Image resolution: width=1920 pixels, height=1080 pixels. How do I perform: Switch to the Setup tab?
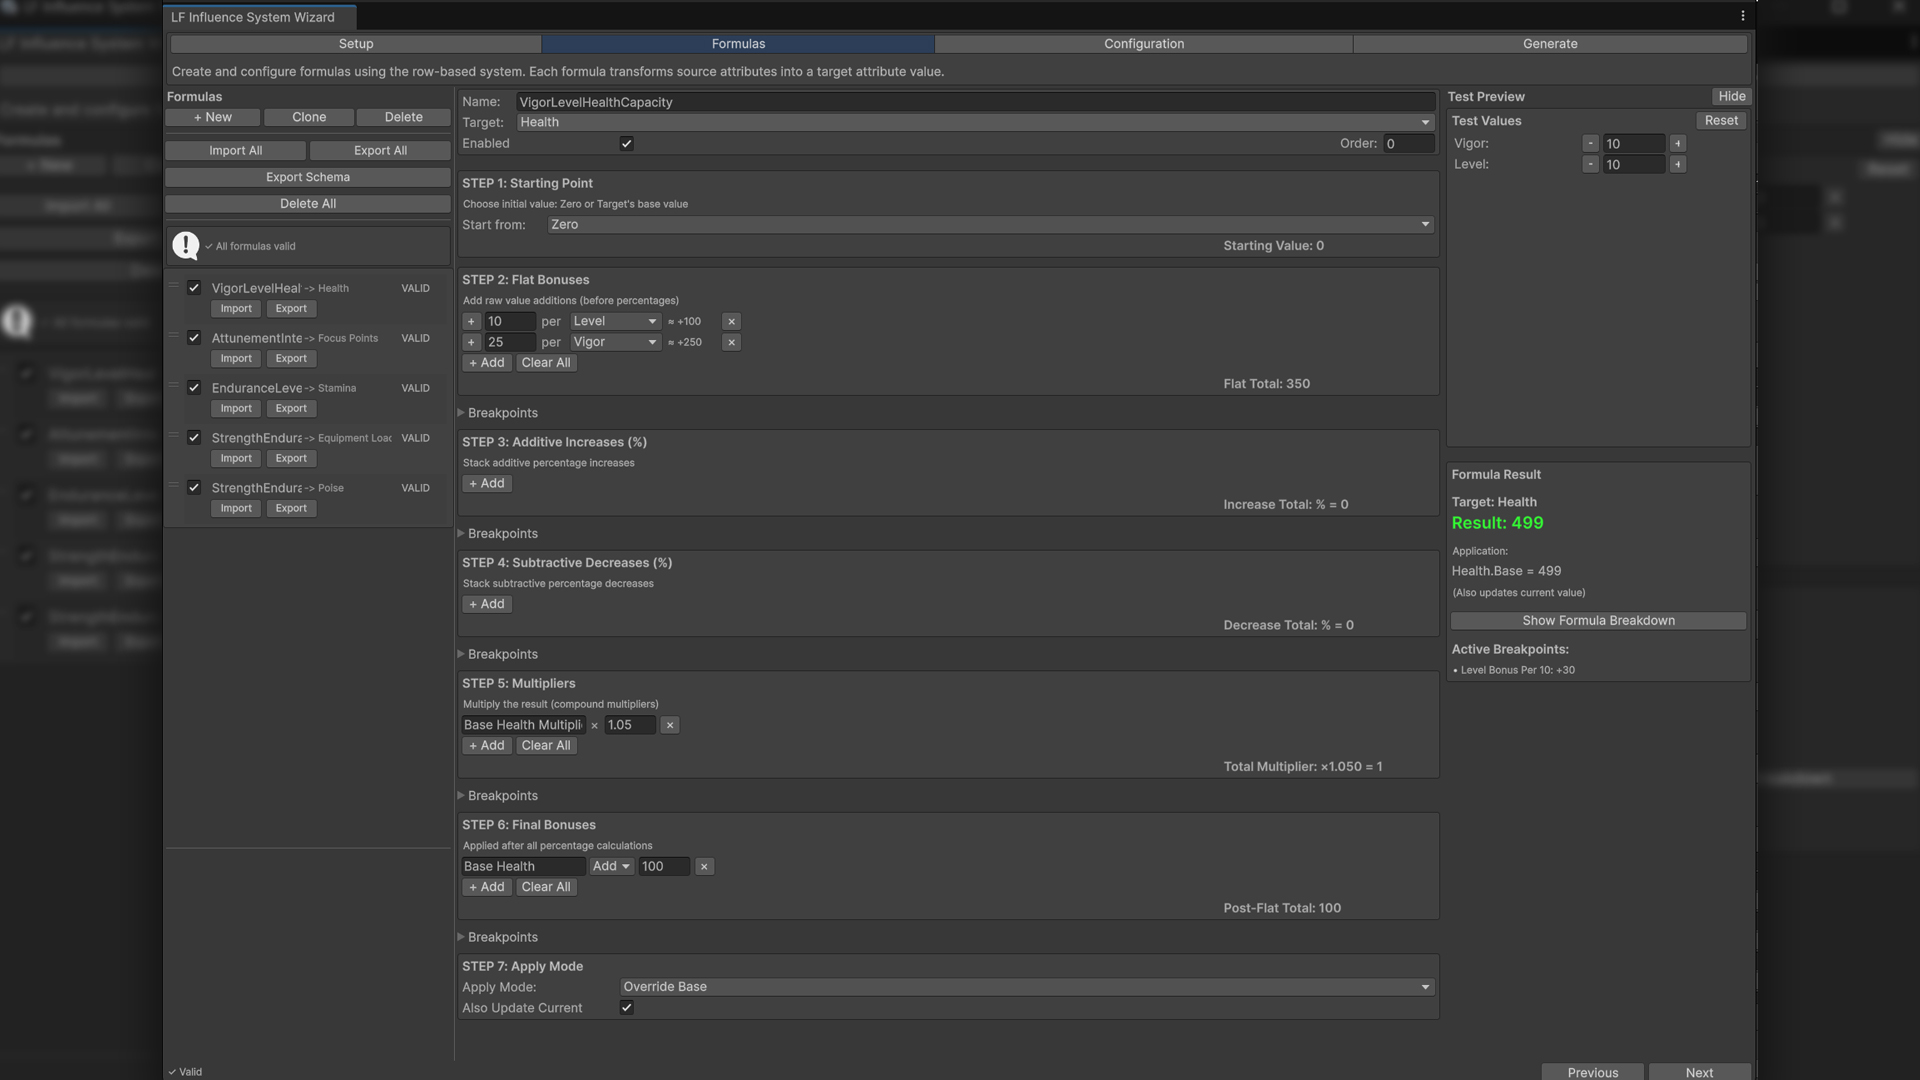tap(356, 43)
